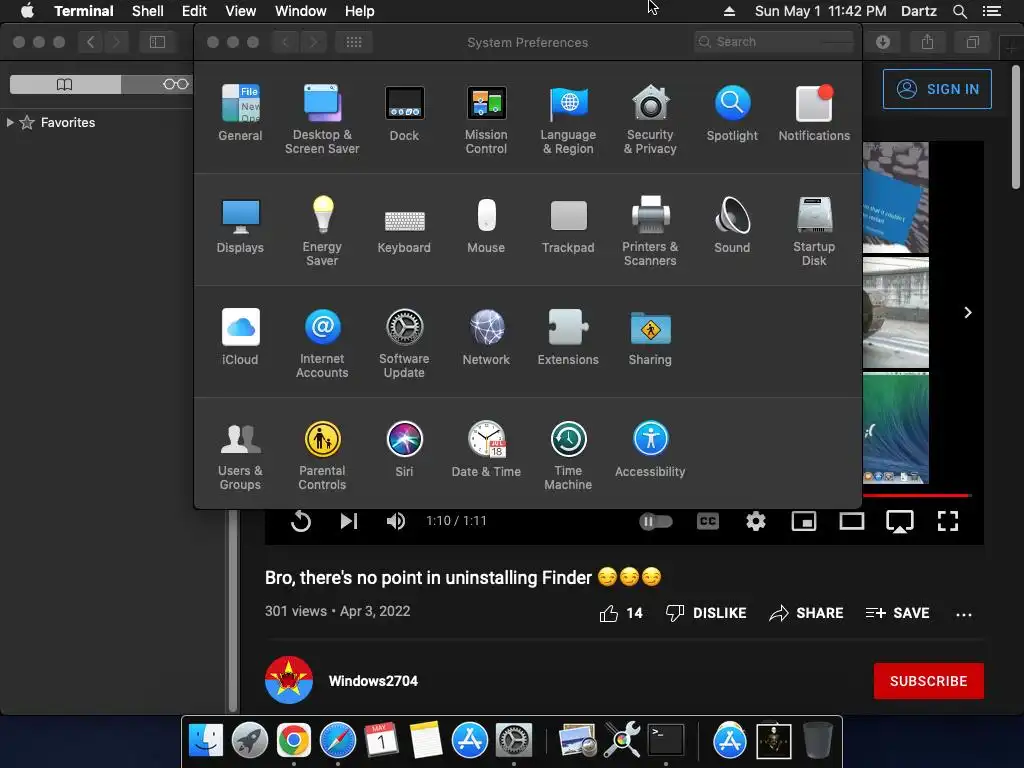
Task: Switch video to theater mode
Action: click(x=852, y=521)
